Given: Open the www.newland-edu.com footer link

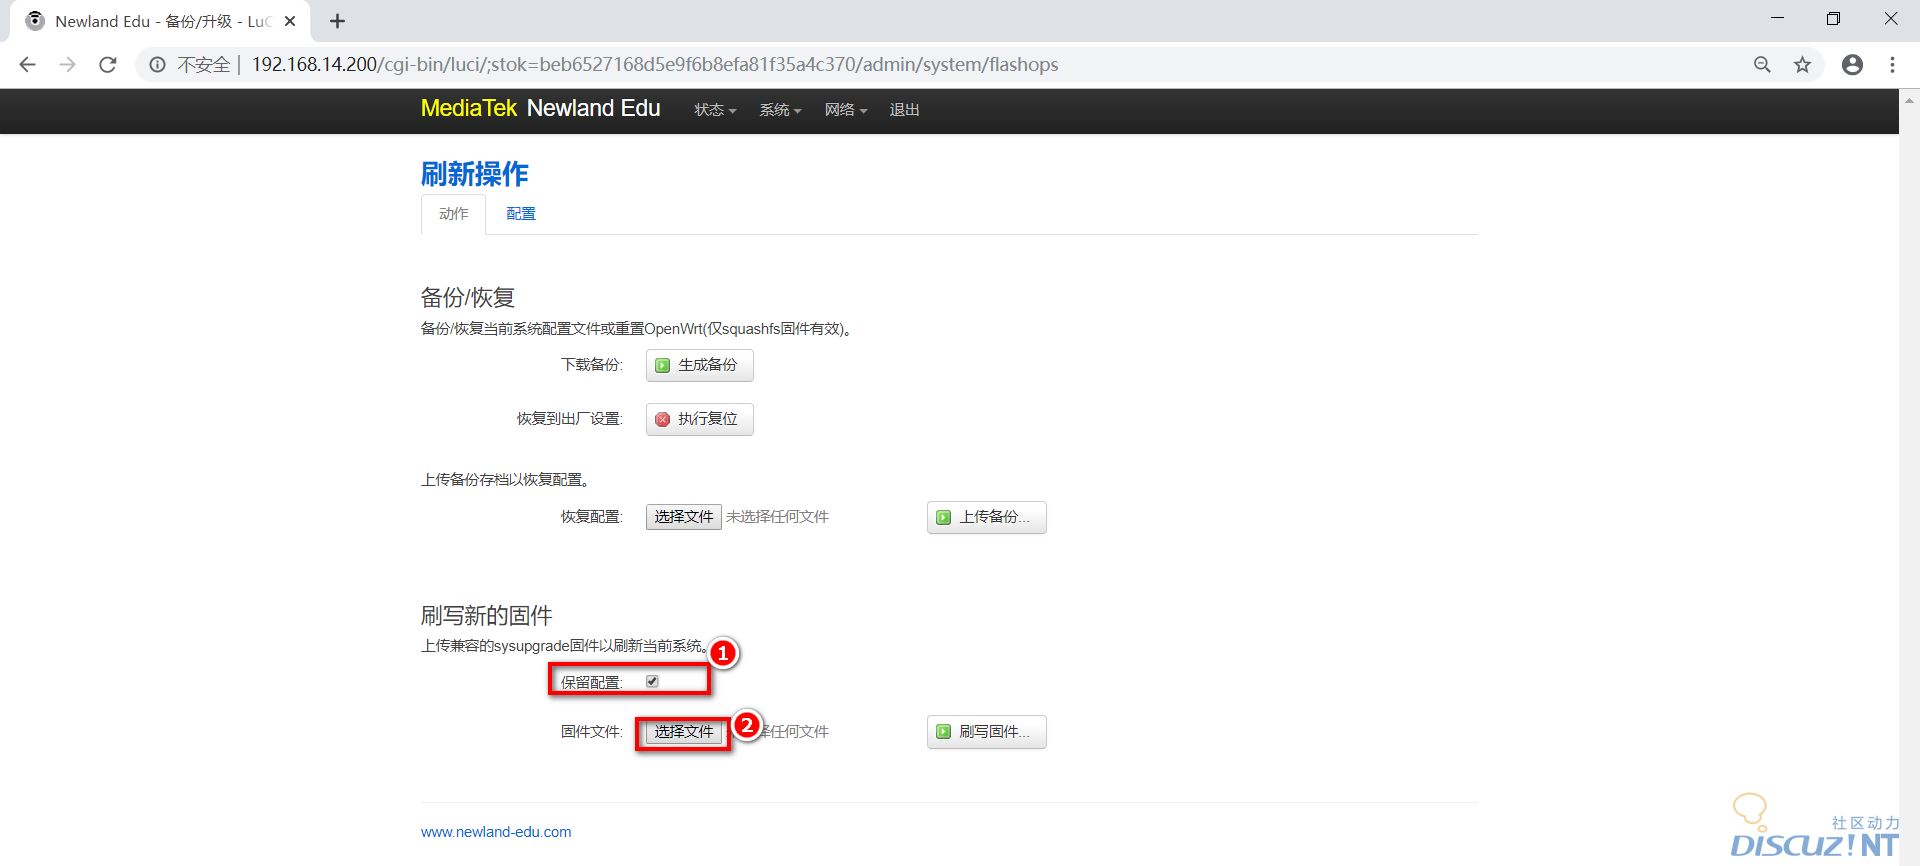Looking at the screenshot, I should click(x=496, y=832).
